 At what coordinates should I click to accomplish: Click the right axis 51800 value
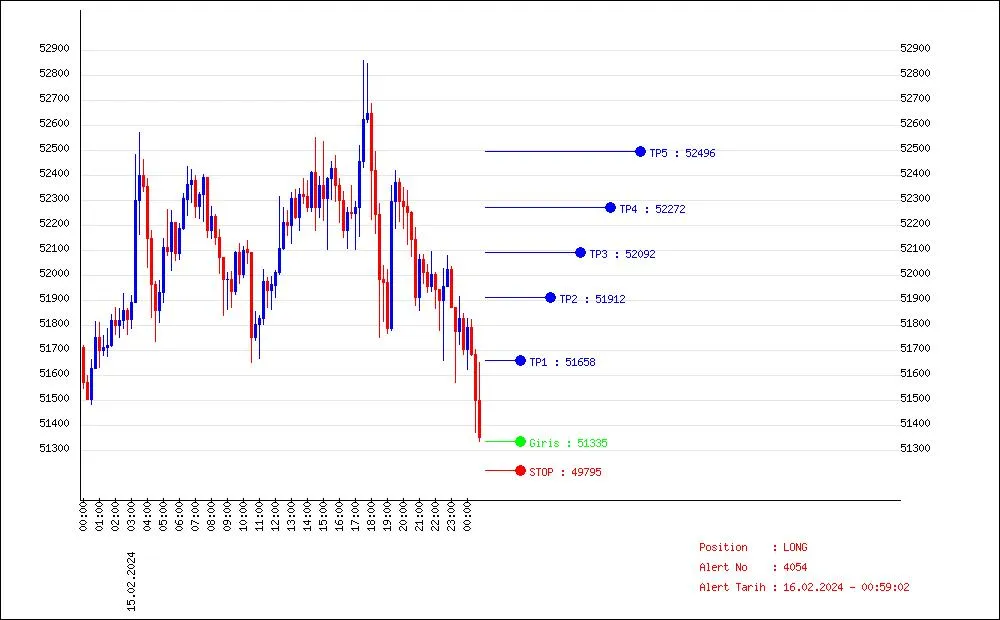coord(915,323)
